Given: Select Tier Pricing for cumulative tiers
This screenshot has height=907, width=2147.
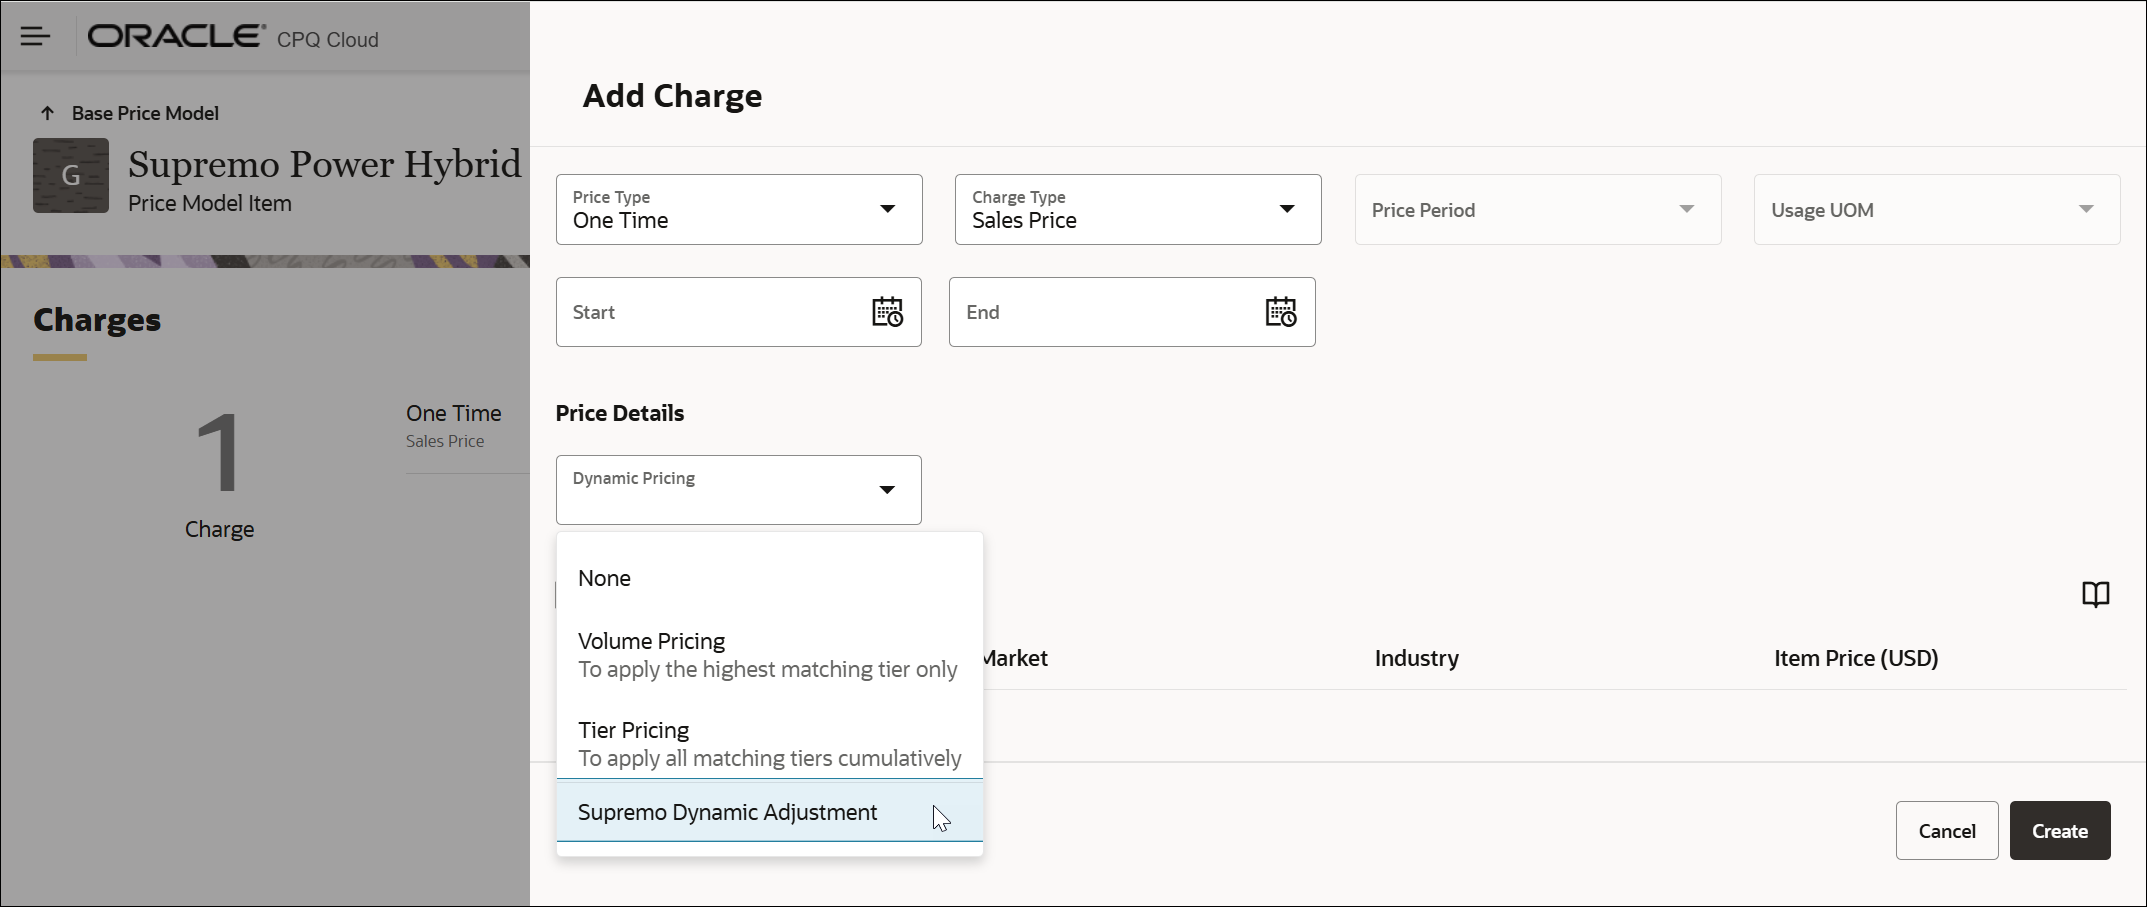Looking at the screenshot, I should click(x=634, y=730).
